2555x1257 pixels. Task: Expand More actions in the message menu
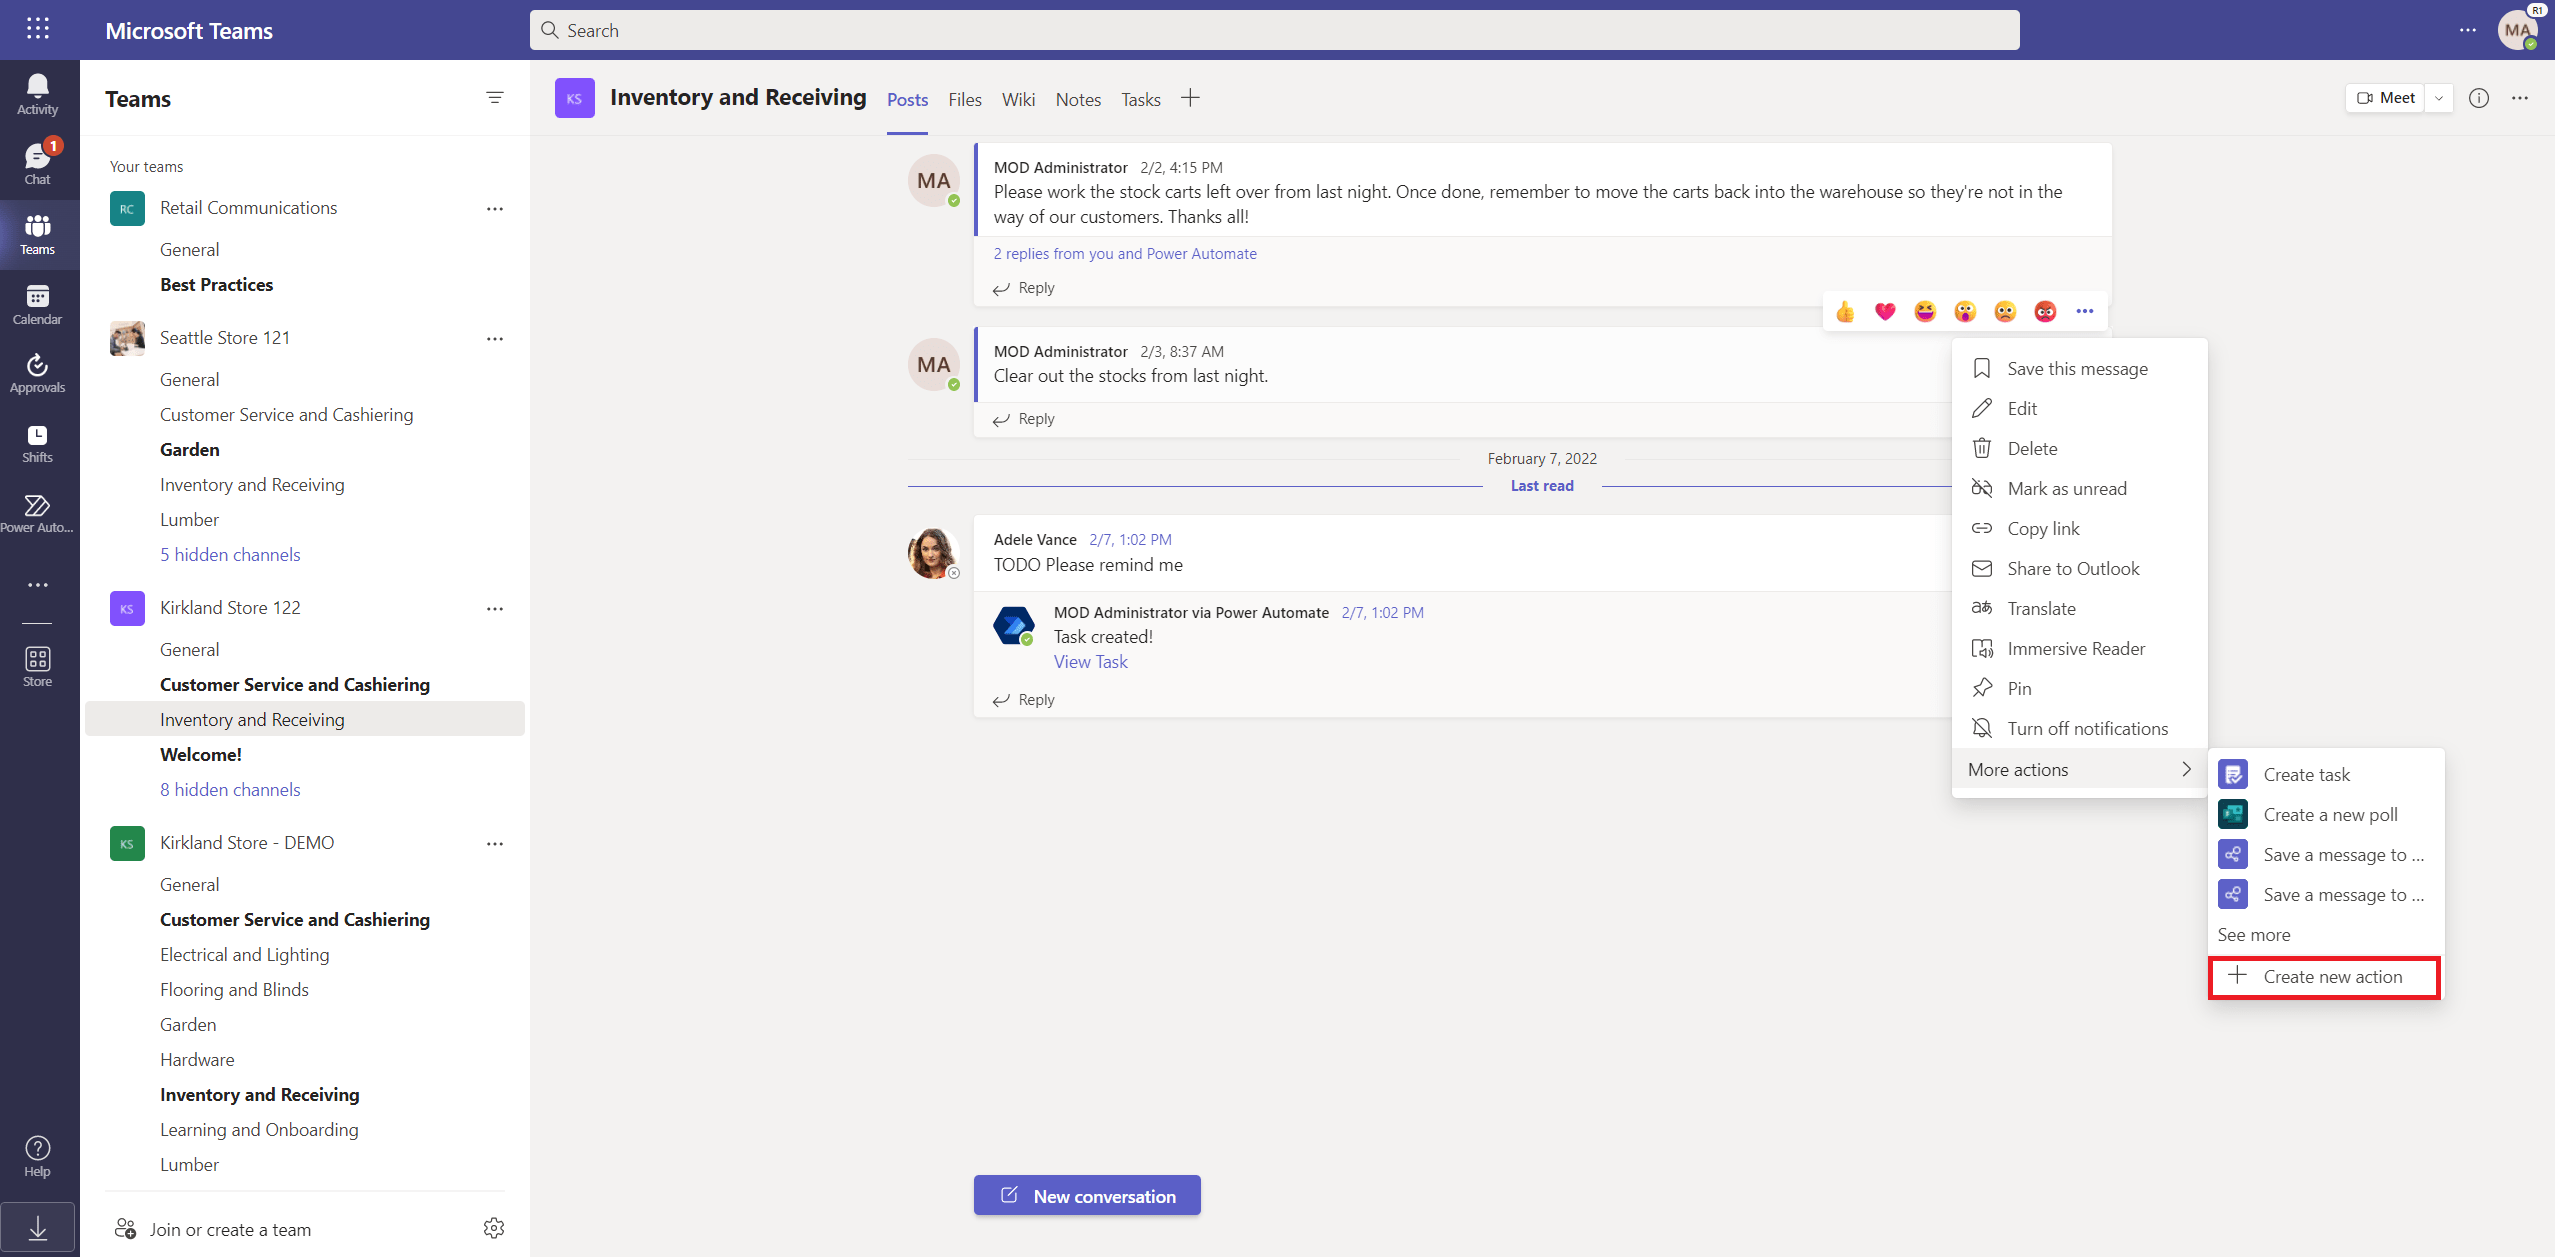[x=2079, y=769]
